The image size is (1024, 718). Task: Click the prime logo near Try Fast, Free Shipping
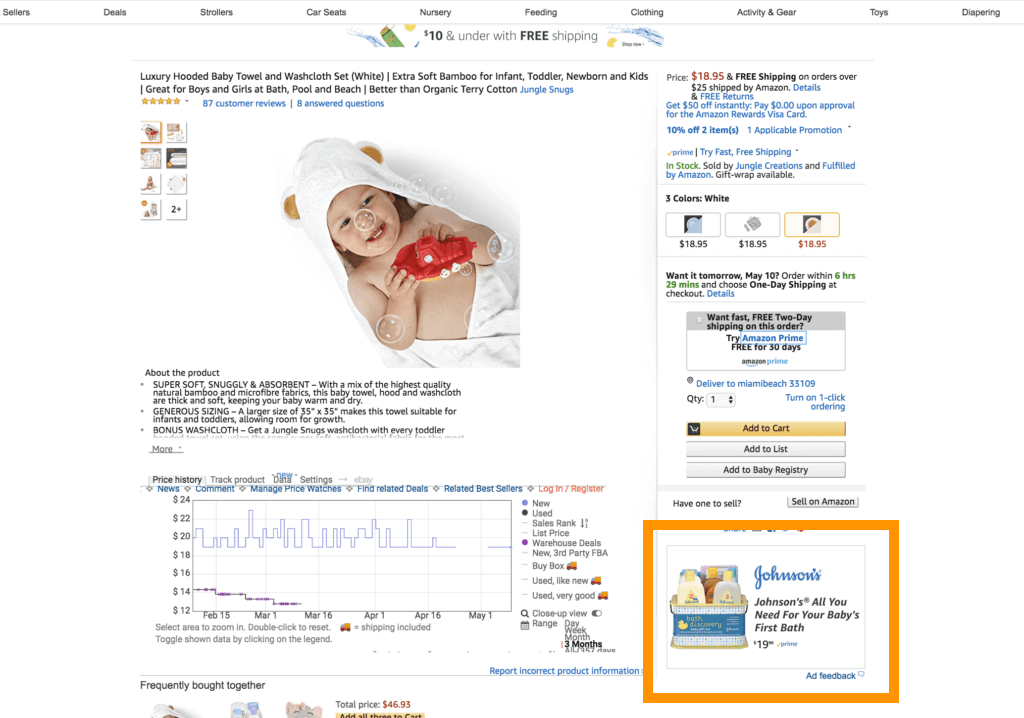(680, 152)
